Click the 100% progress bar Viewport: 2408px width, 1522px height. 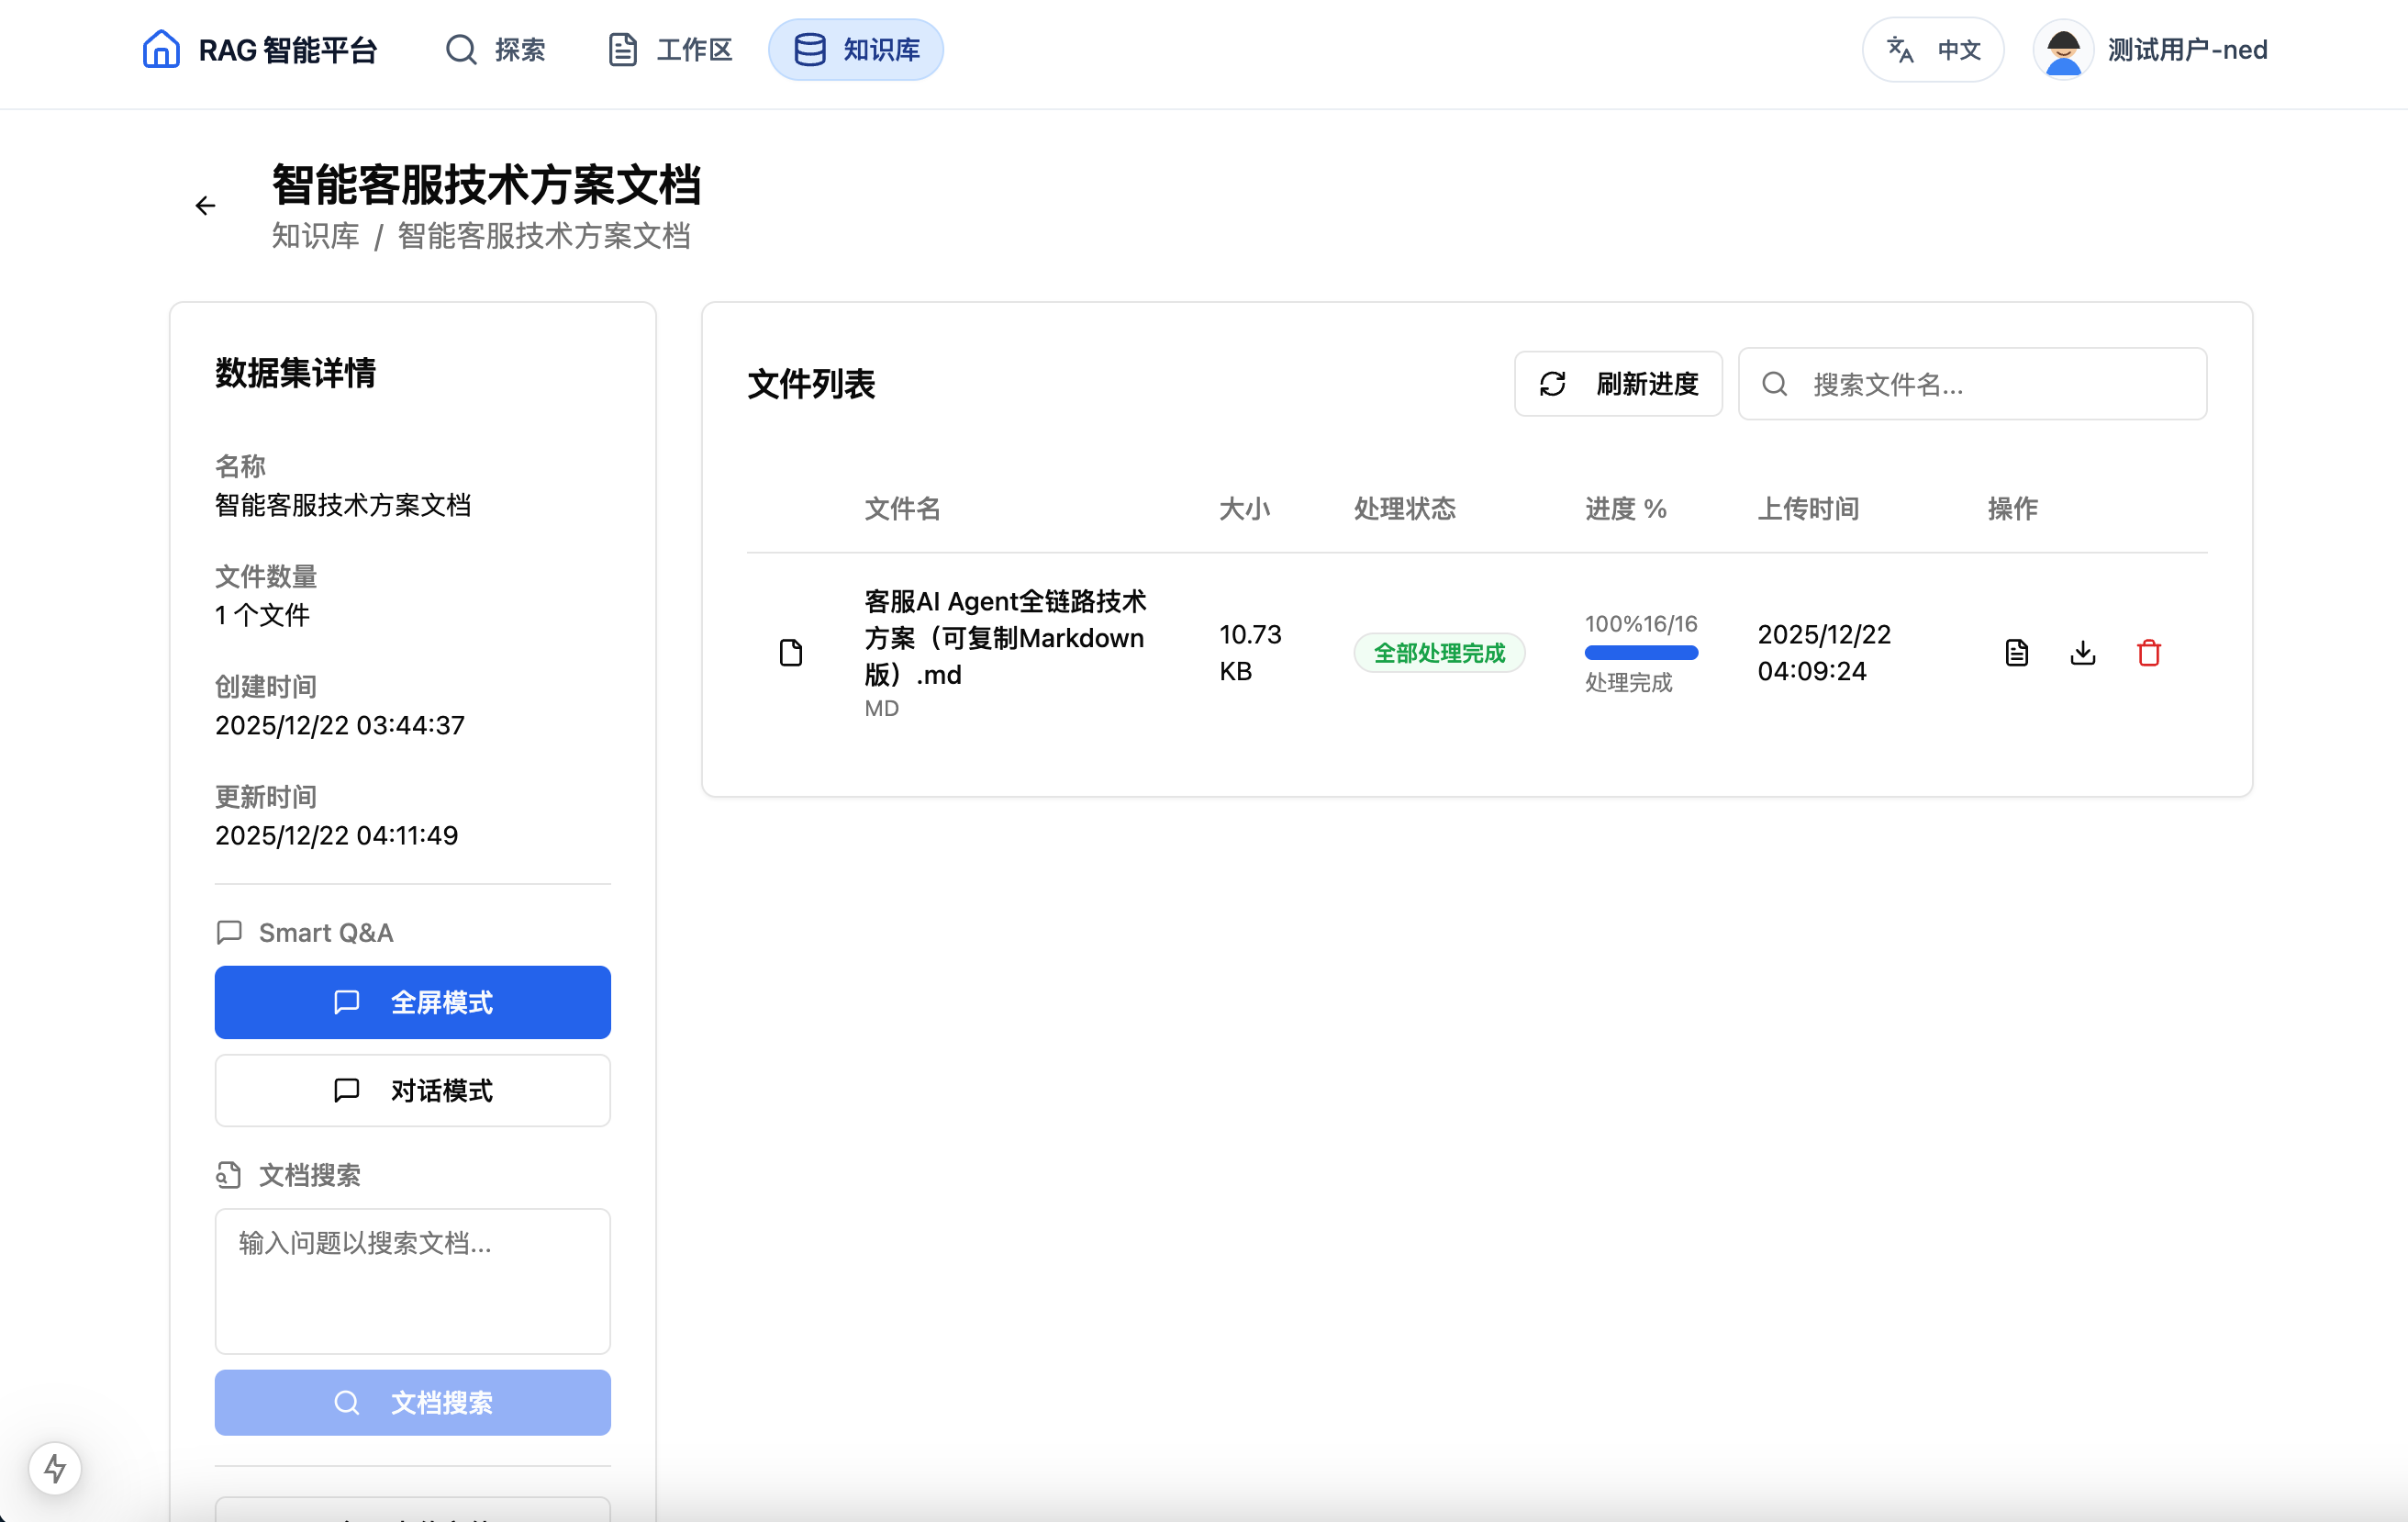[1641, 653]
